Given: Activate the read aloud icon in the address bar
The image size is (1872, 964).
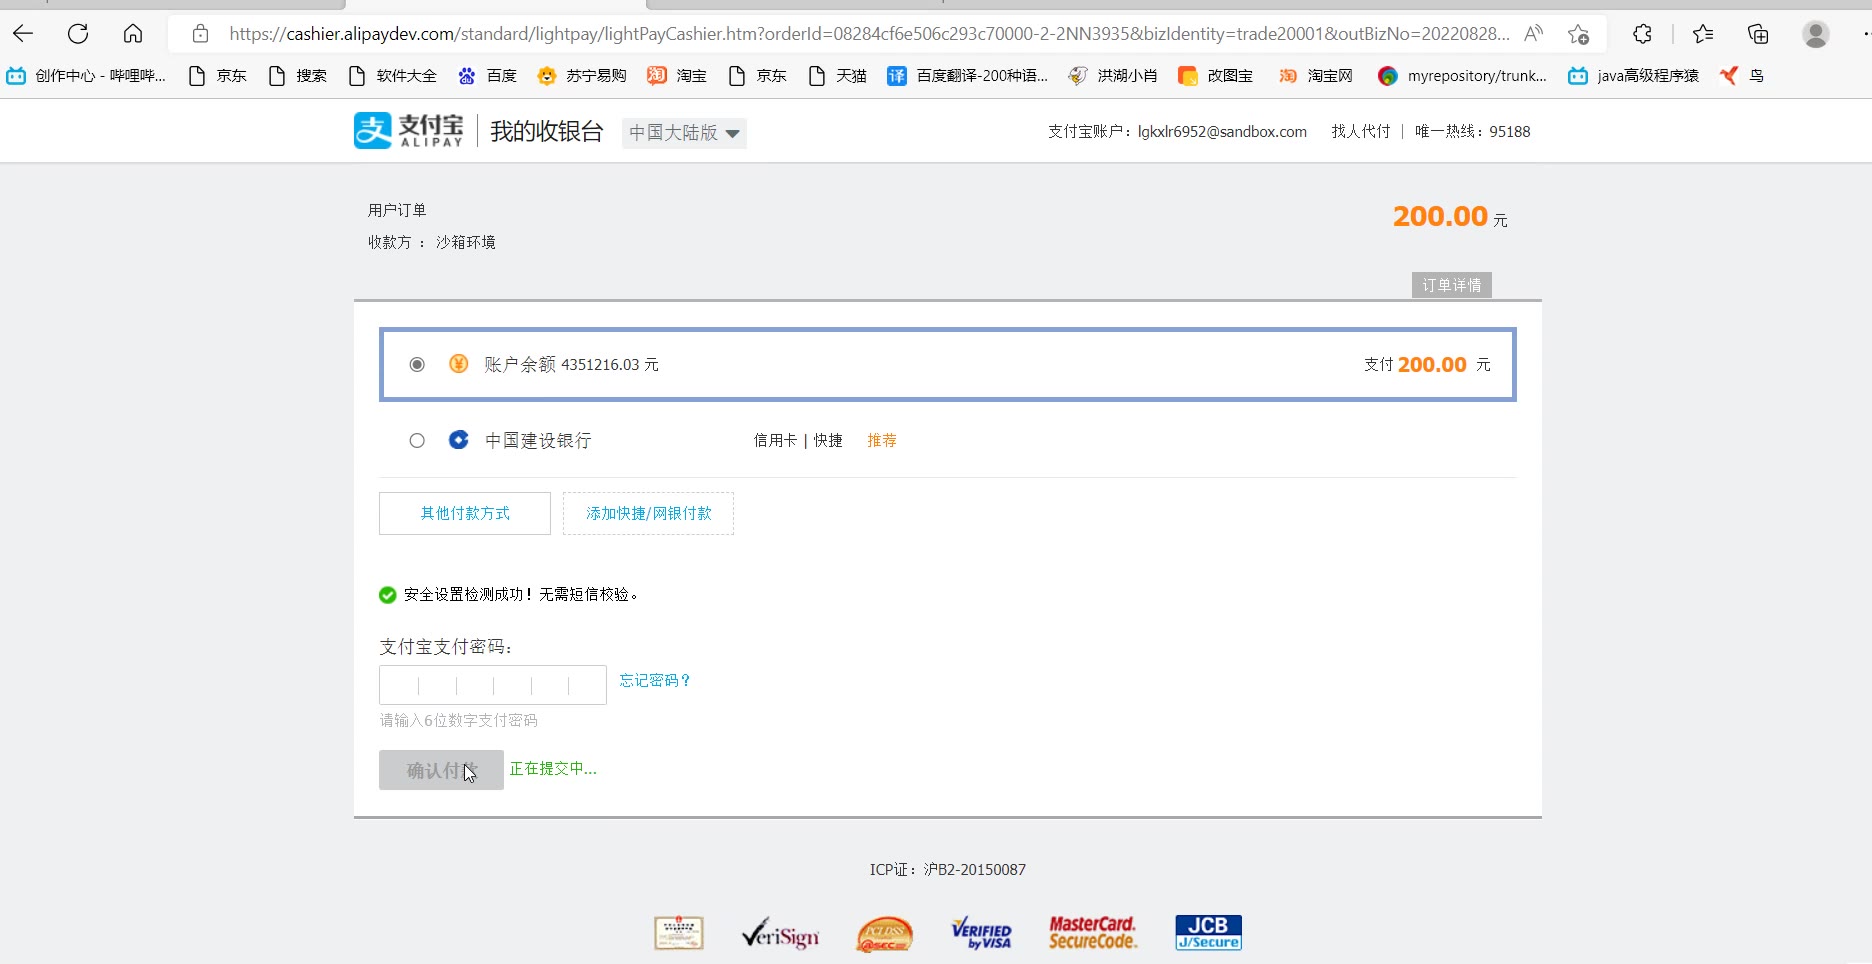Looking at the screenshot, I should (1533, 34).
